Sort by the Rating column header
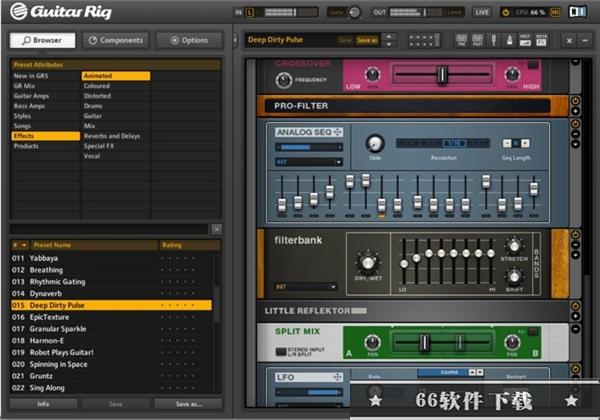This screenshot has height=420, width=600. [189, 245]
